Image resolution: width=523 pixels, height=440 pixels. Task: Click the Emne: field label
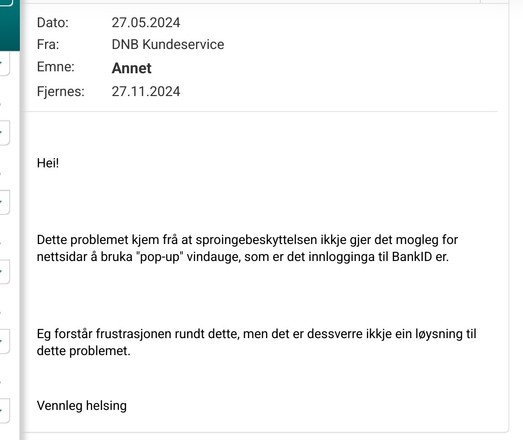[56, 67]
